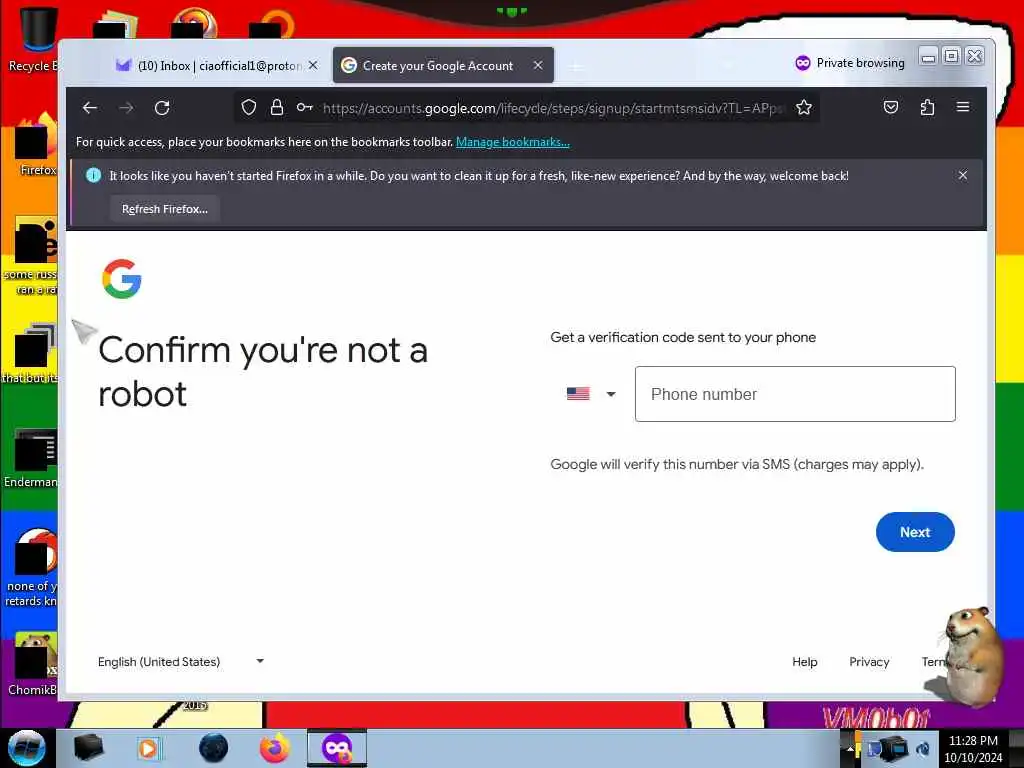This screenshot has height=768, width=1024.
Task: Open the black box taskbar icon
Action: (88, 748)
